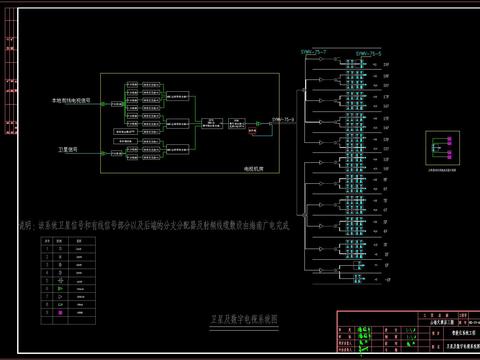
Task: Select the 本地有线电视信号 label text
Action: 71,100
